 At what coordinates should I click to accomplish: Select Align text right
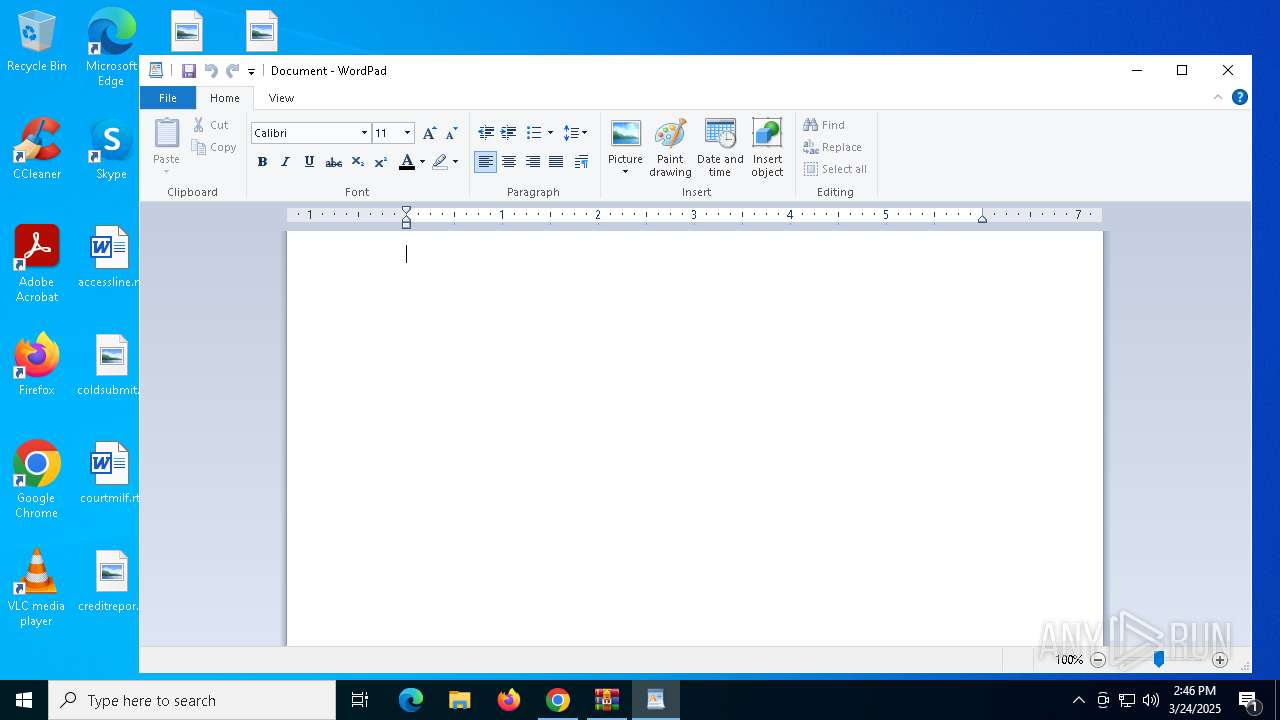pos(533,162)
